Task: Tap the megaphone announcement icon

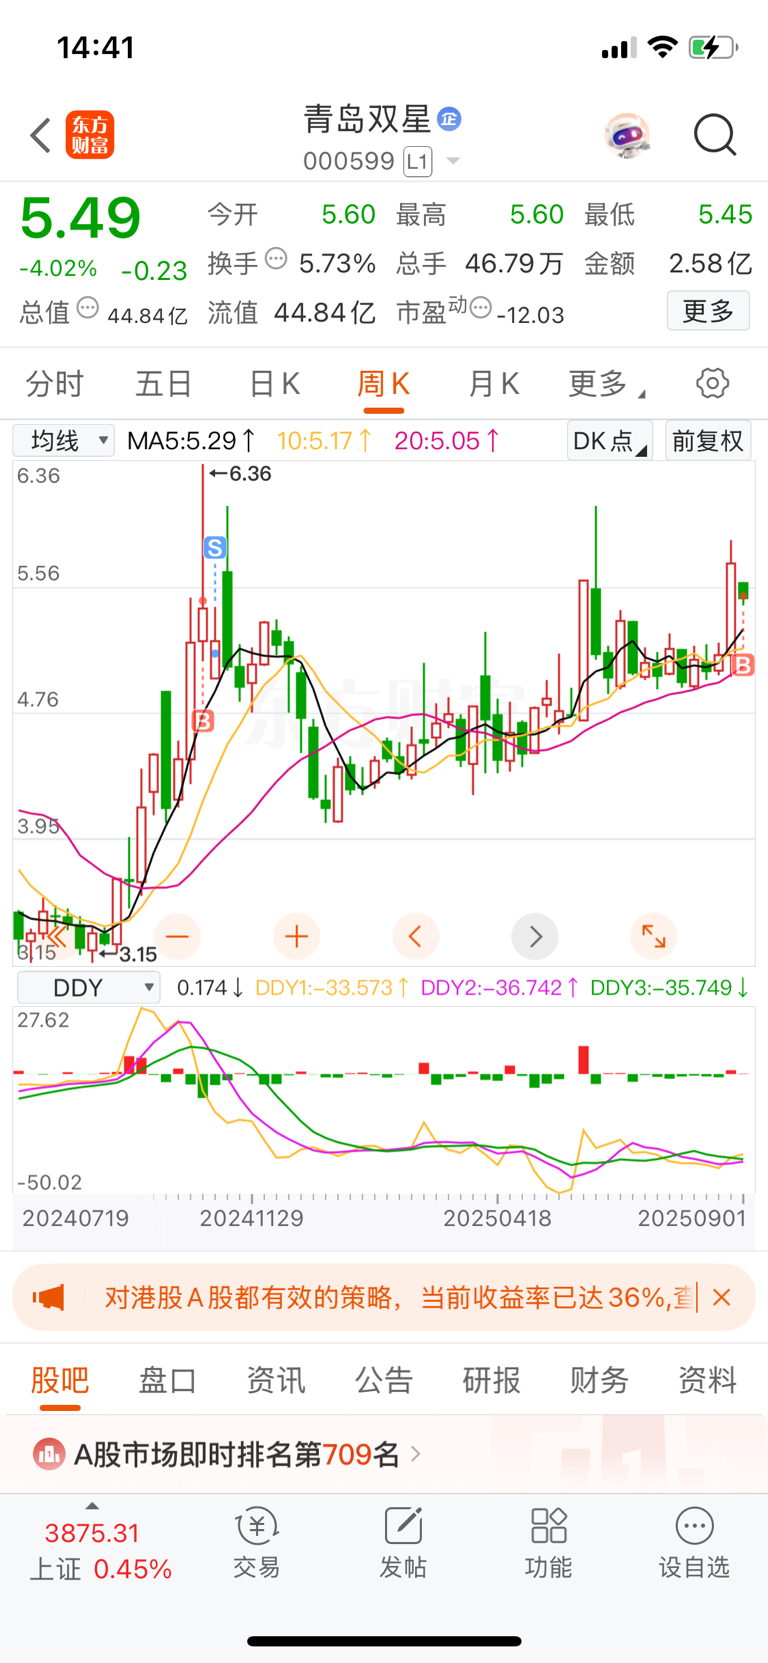Action: [x=49, y=1298]
